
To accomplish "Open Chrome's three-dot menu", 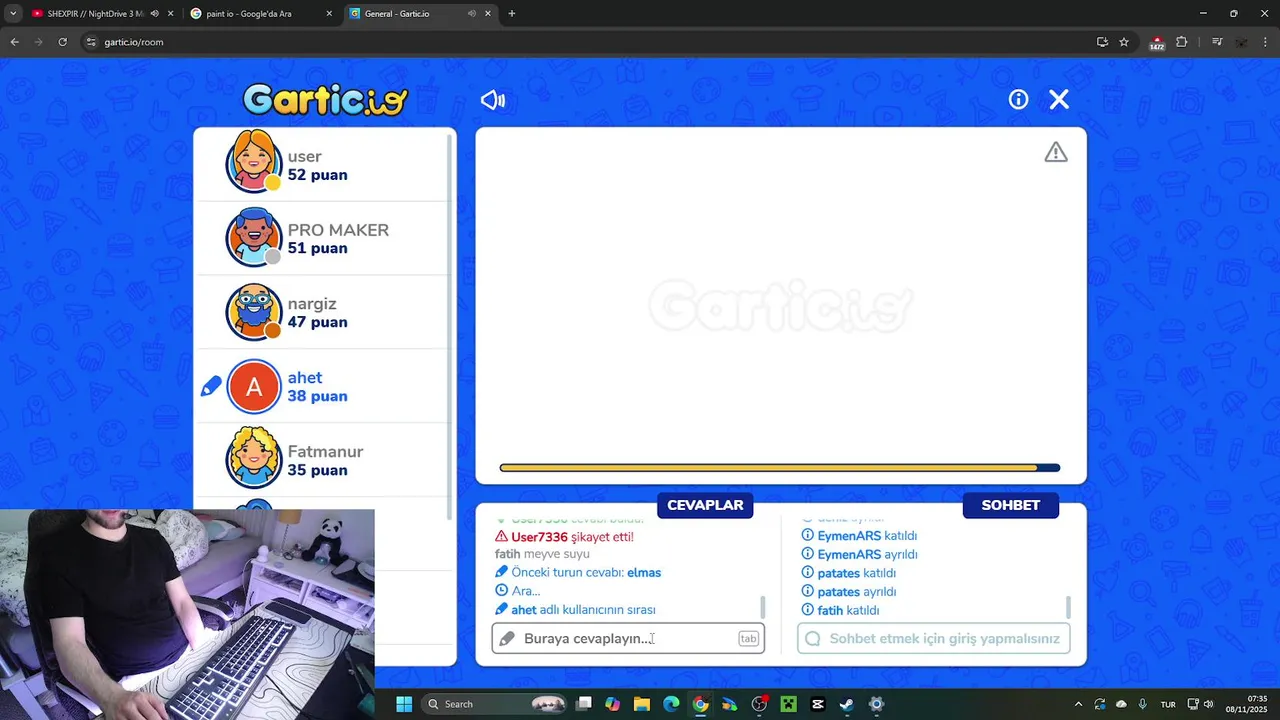I will point(1265,42).
